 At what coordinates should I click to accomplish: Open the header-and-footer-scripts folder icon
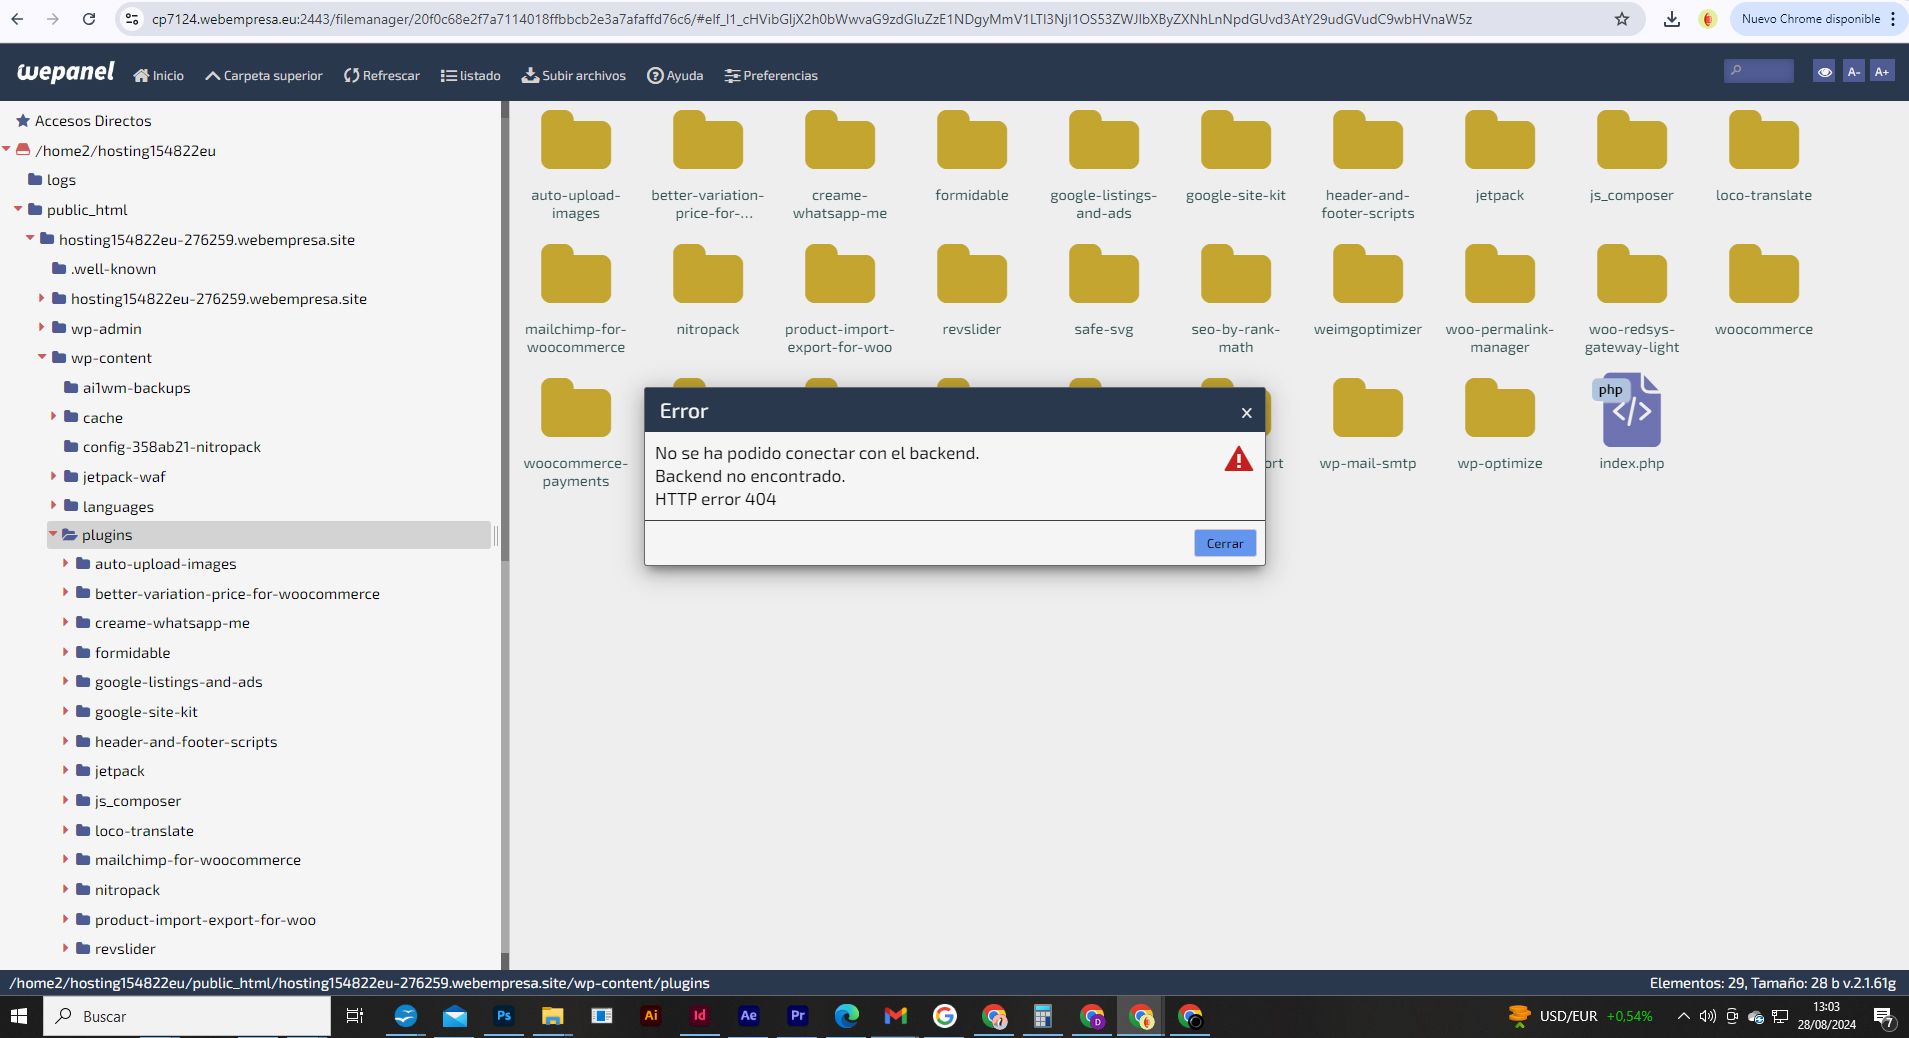1368,140
